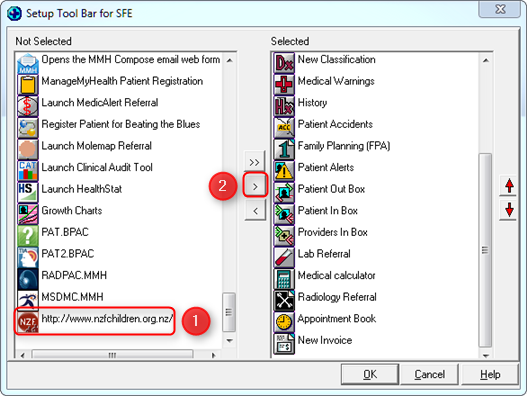Viewport: 527px width, 396px height.
Task: Remove selected item with left arrow button
Action: tap(255, 210)
